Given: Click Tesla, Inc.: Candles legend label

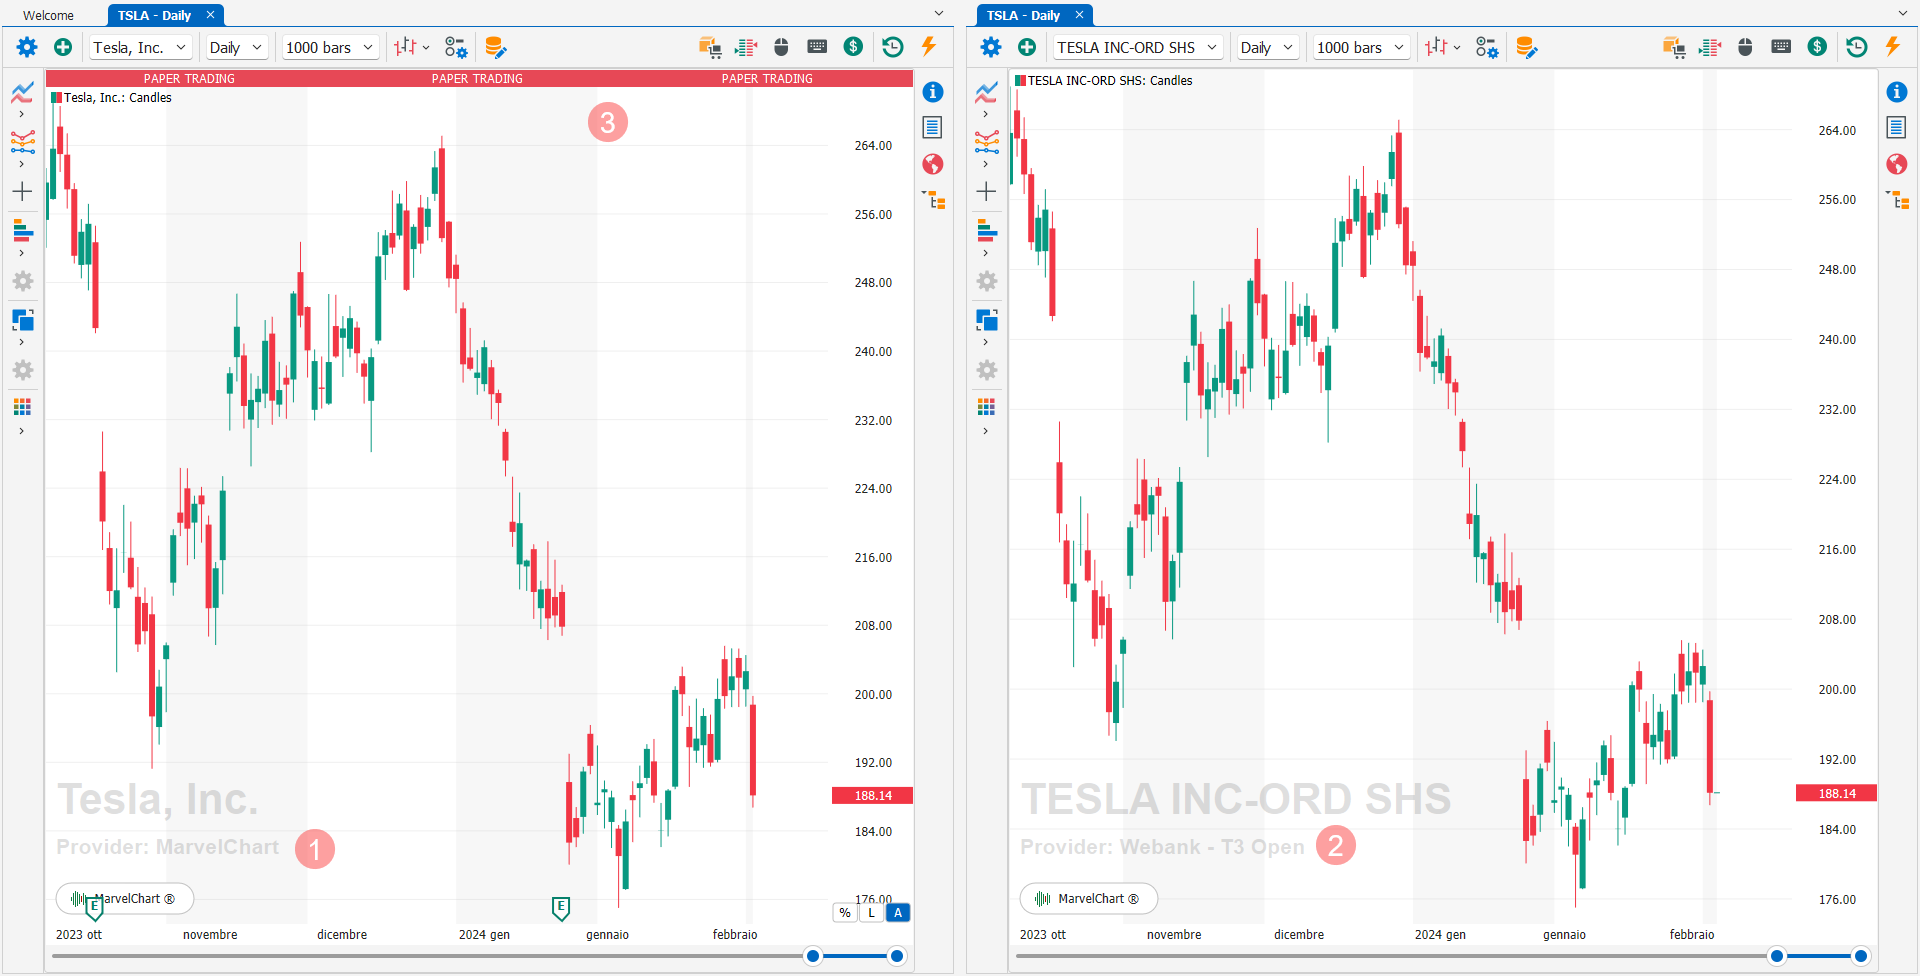Looking at the screenshot, I should coord(117,98).
